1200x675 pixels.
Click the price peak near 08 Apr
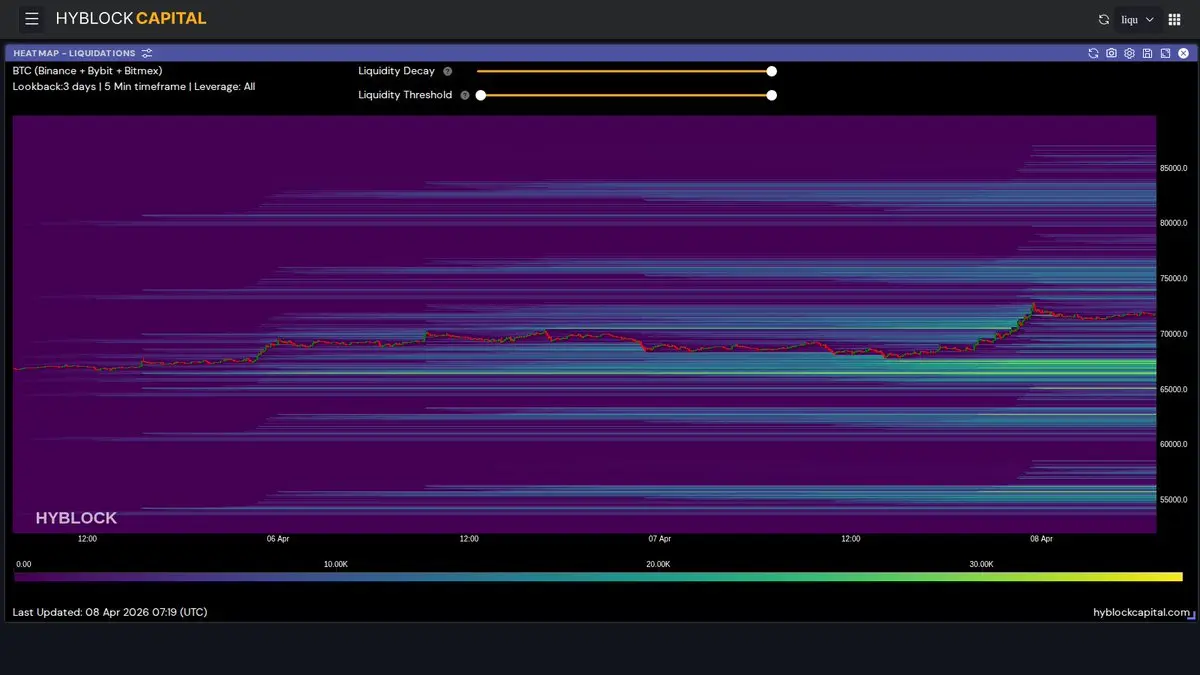pyautogui.click(x=1033, y=305)
